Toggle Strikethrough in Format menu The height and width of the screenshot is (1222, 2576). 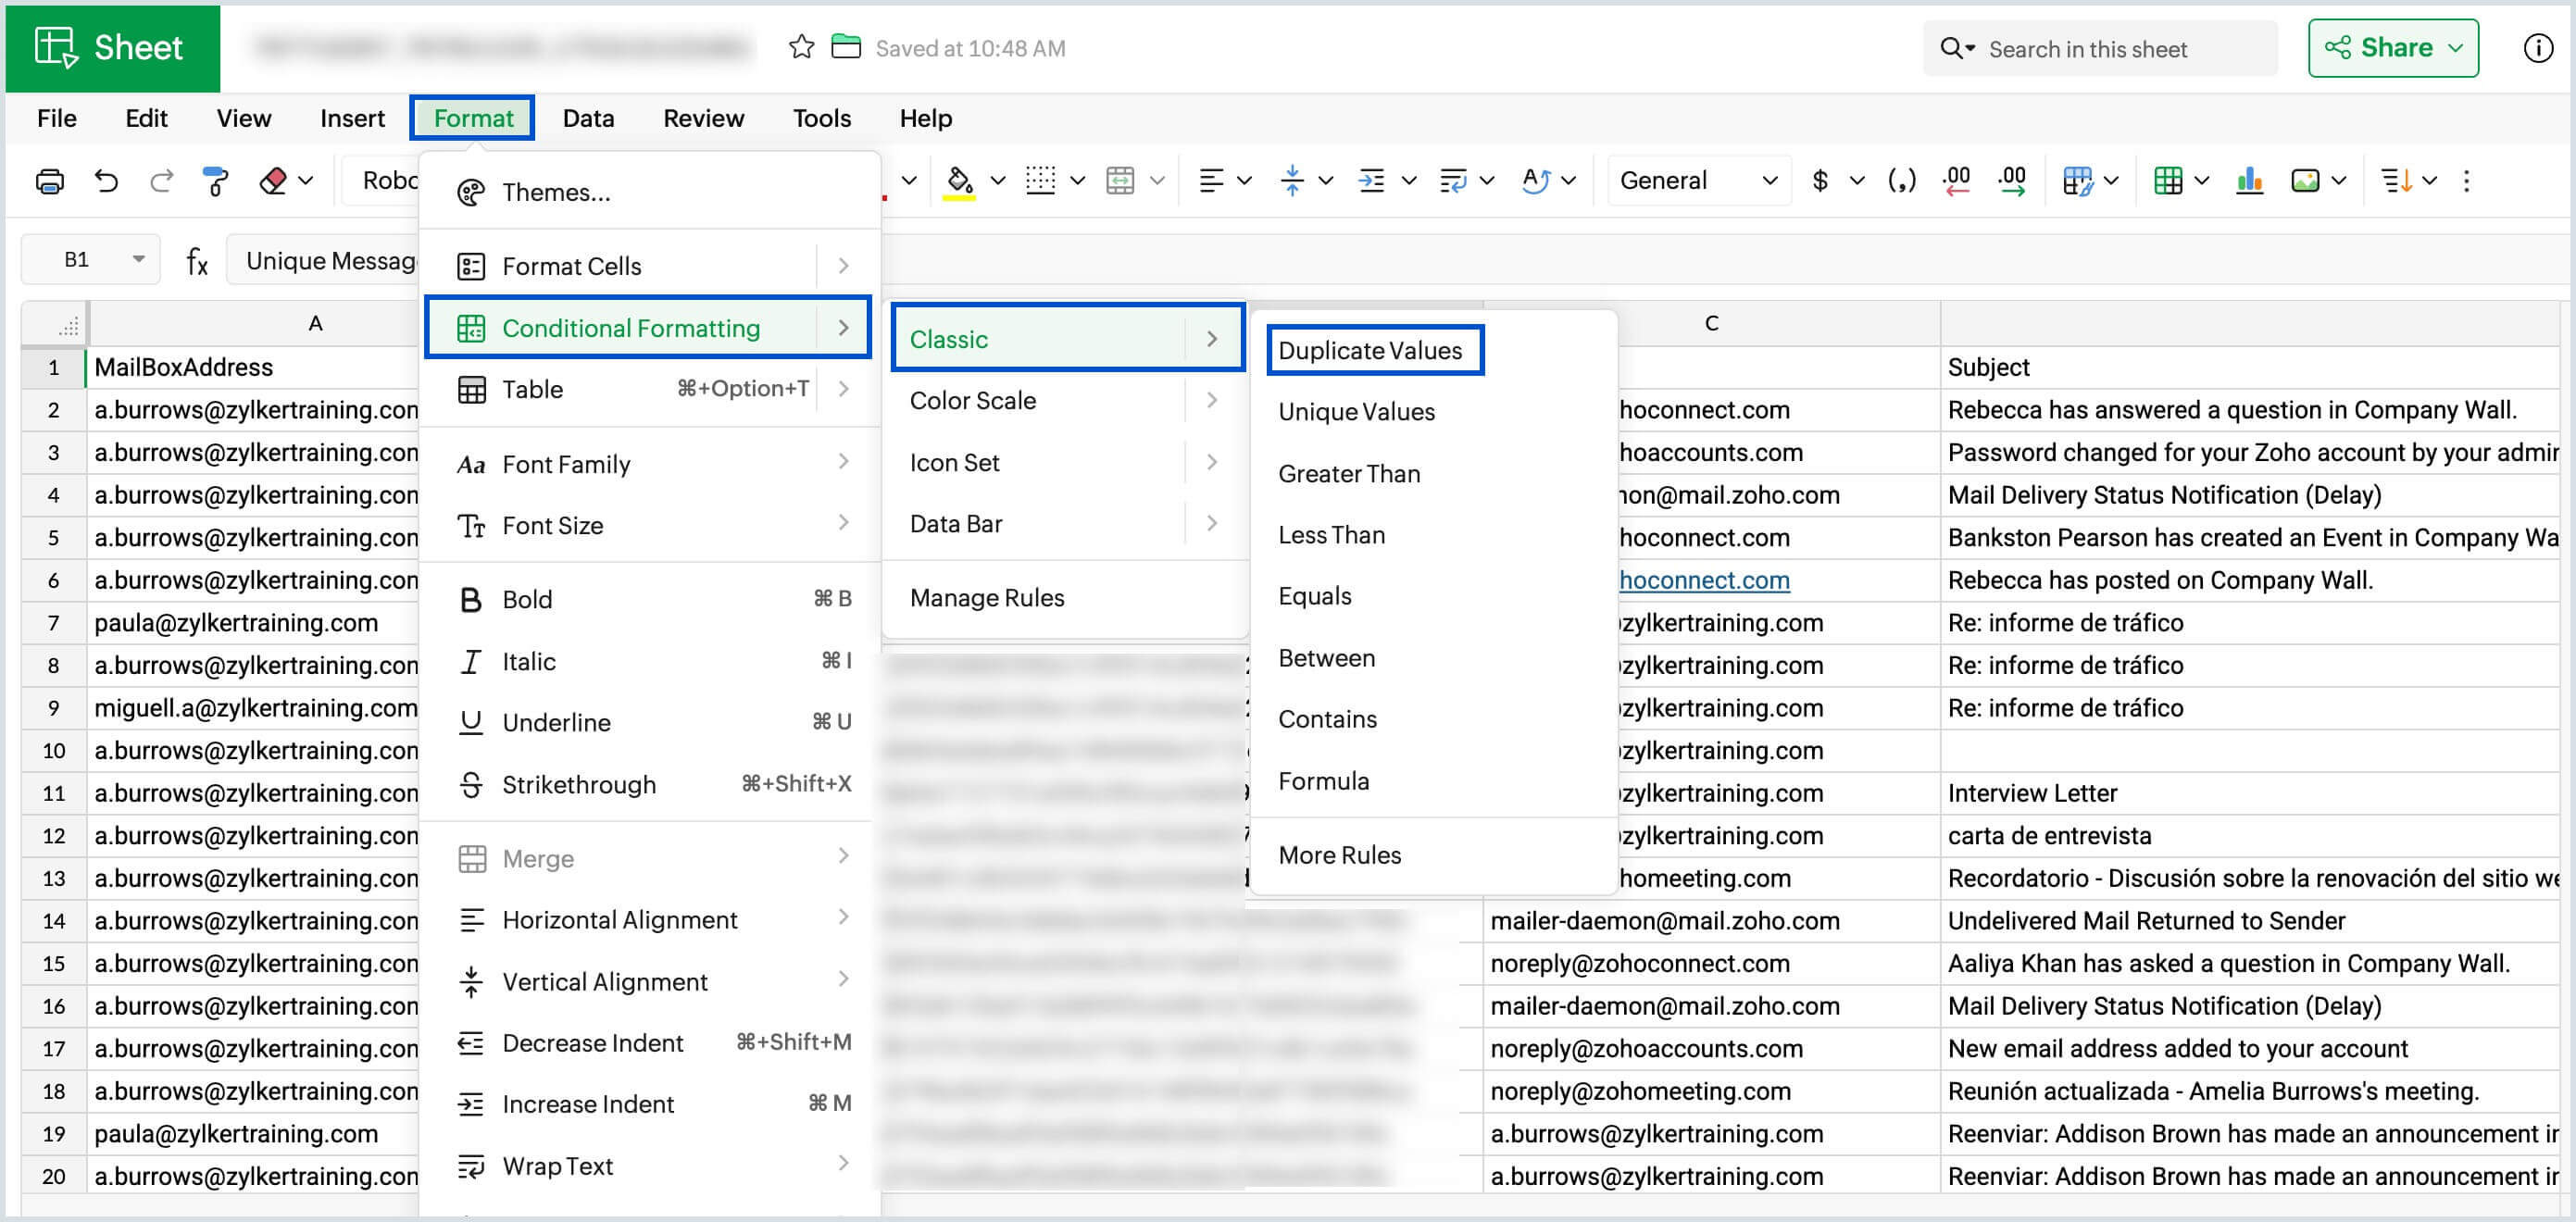(578, 784)
